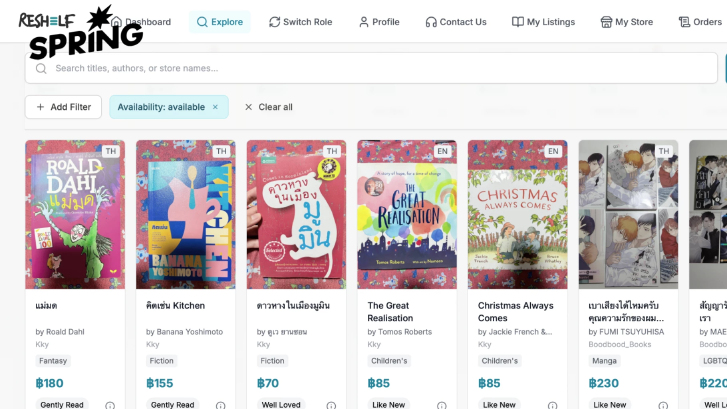Clear all active filters
The height and width of the screenshot is (409, 727).
point(268,107)
